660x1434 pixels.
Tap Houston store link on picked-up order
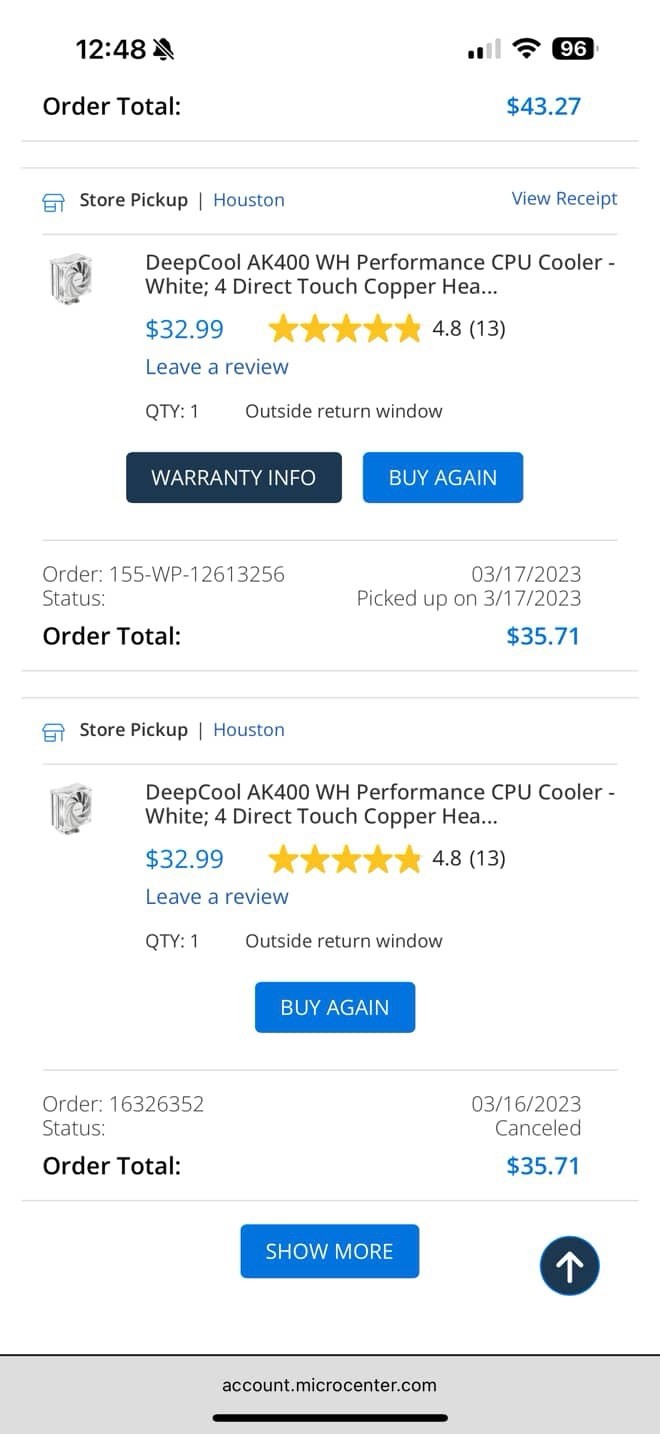(249, 200)
